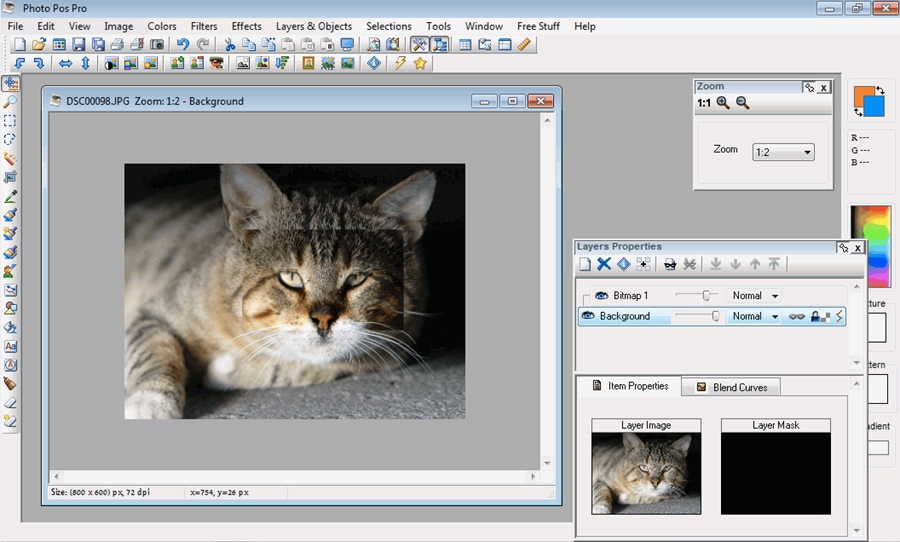Select the text tool in the toolbox
Viewport: 900px width, 542px height.
[10, 346]
